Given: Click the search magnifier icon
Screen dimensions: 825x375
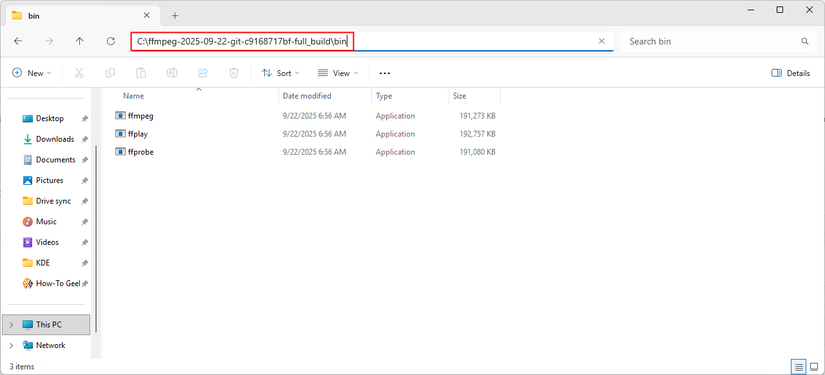Looking at the screenshot, I should pos(804,41).
